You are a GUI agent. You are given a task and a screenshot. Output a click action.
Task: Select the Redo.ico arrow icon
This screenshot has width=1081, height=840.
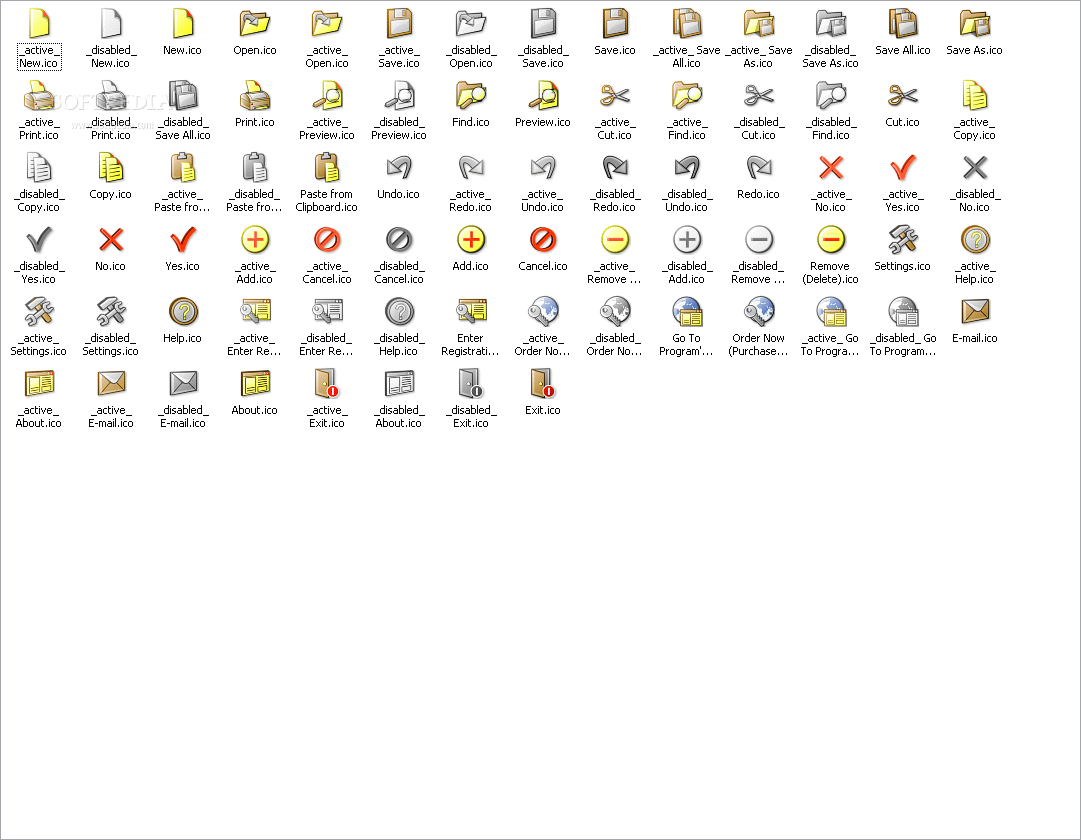(758, 168)
